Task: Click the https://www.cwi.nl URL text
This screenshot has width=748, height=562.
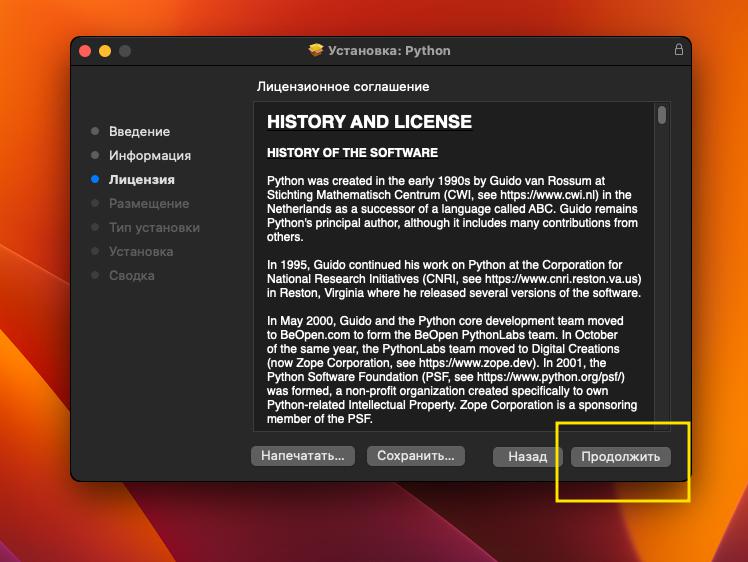Action: point(548,195)
